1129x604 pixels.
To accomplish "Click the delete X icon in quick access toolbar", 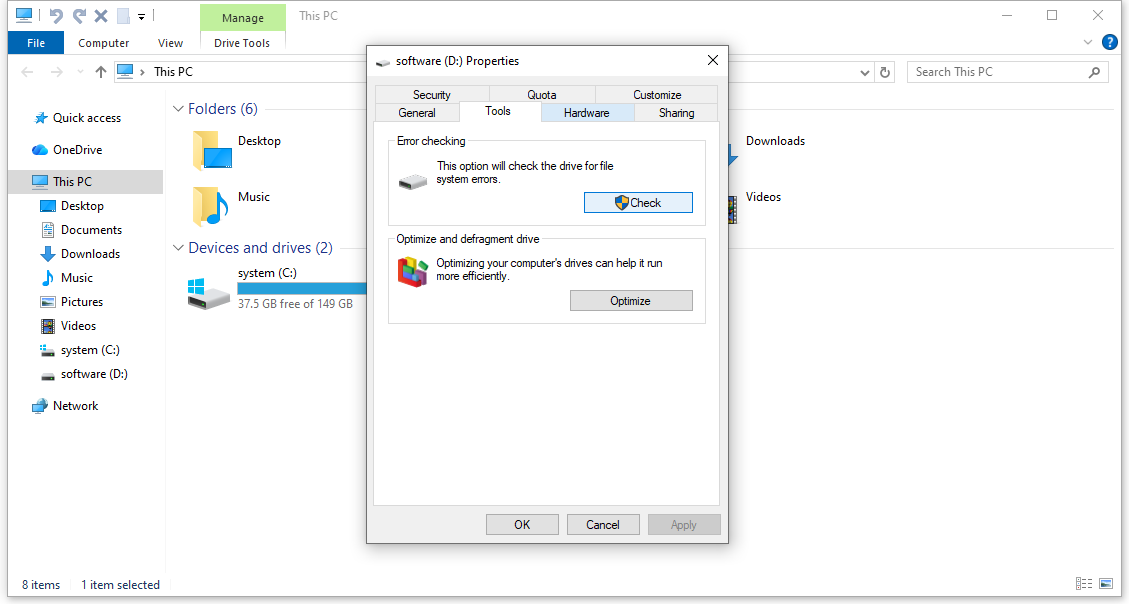I will (x=100, y=16).
